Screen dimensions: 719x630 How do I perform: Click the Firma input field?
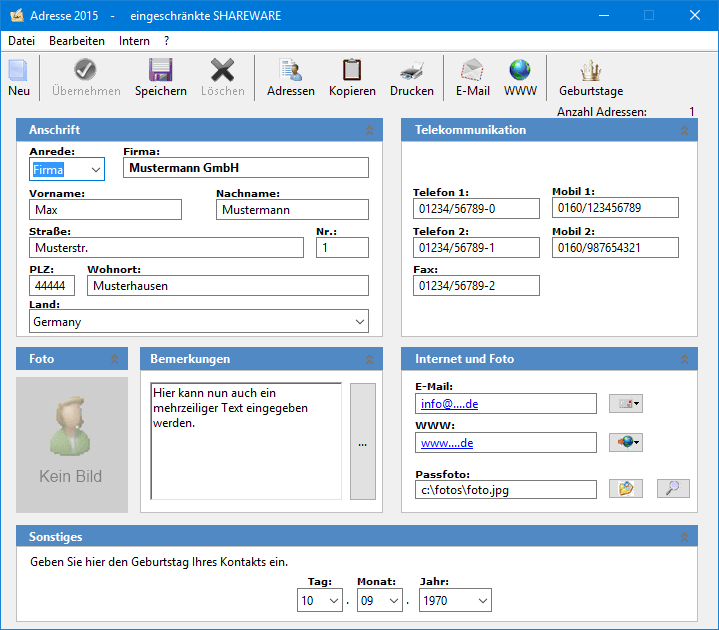point(246,168)
